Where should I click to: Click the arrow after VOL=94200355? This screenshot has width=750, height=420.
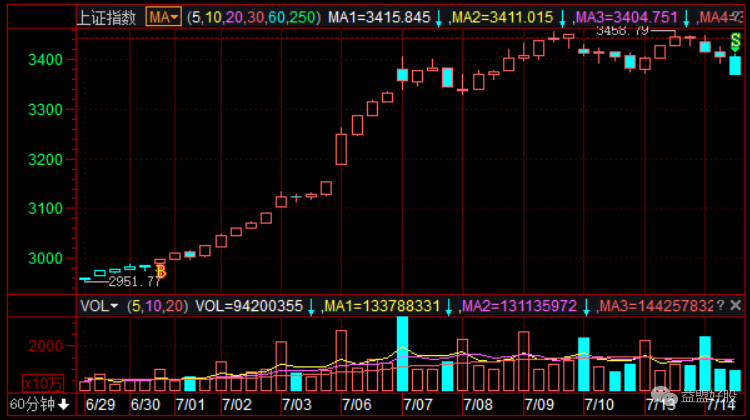click(x=310, y=305)
